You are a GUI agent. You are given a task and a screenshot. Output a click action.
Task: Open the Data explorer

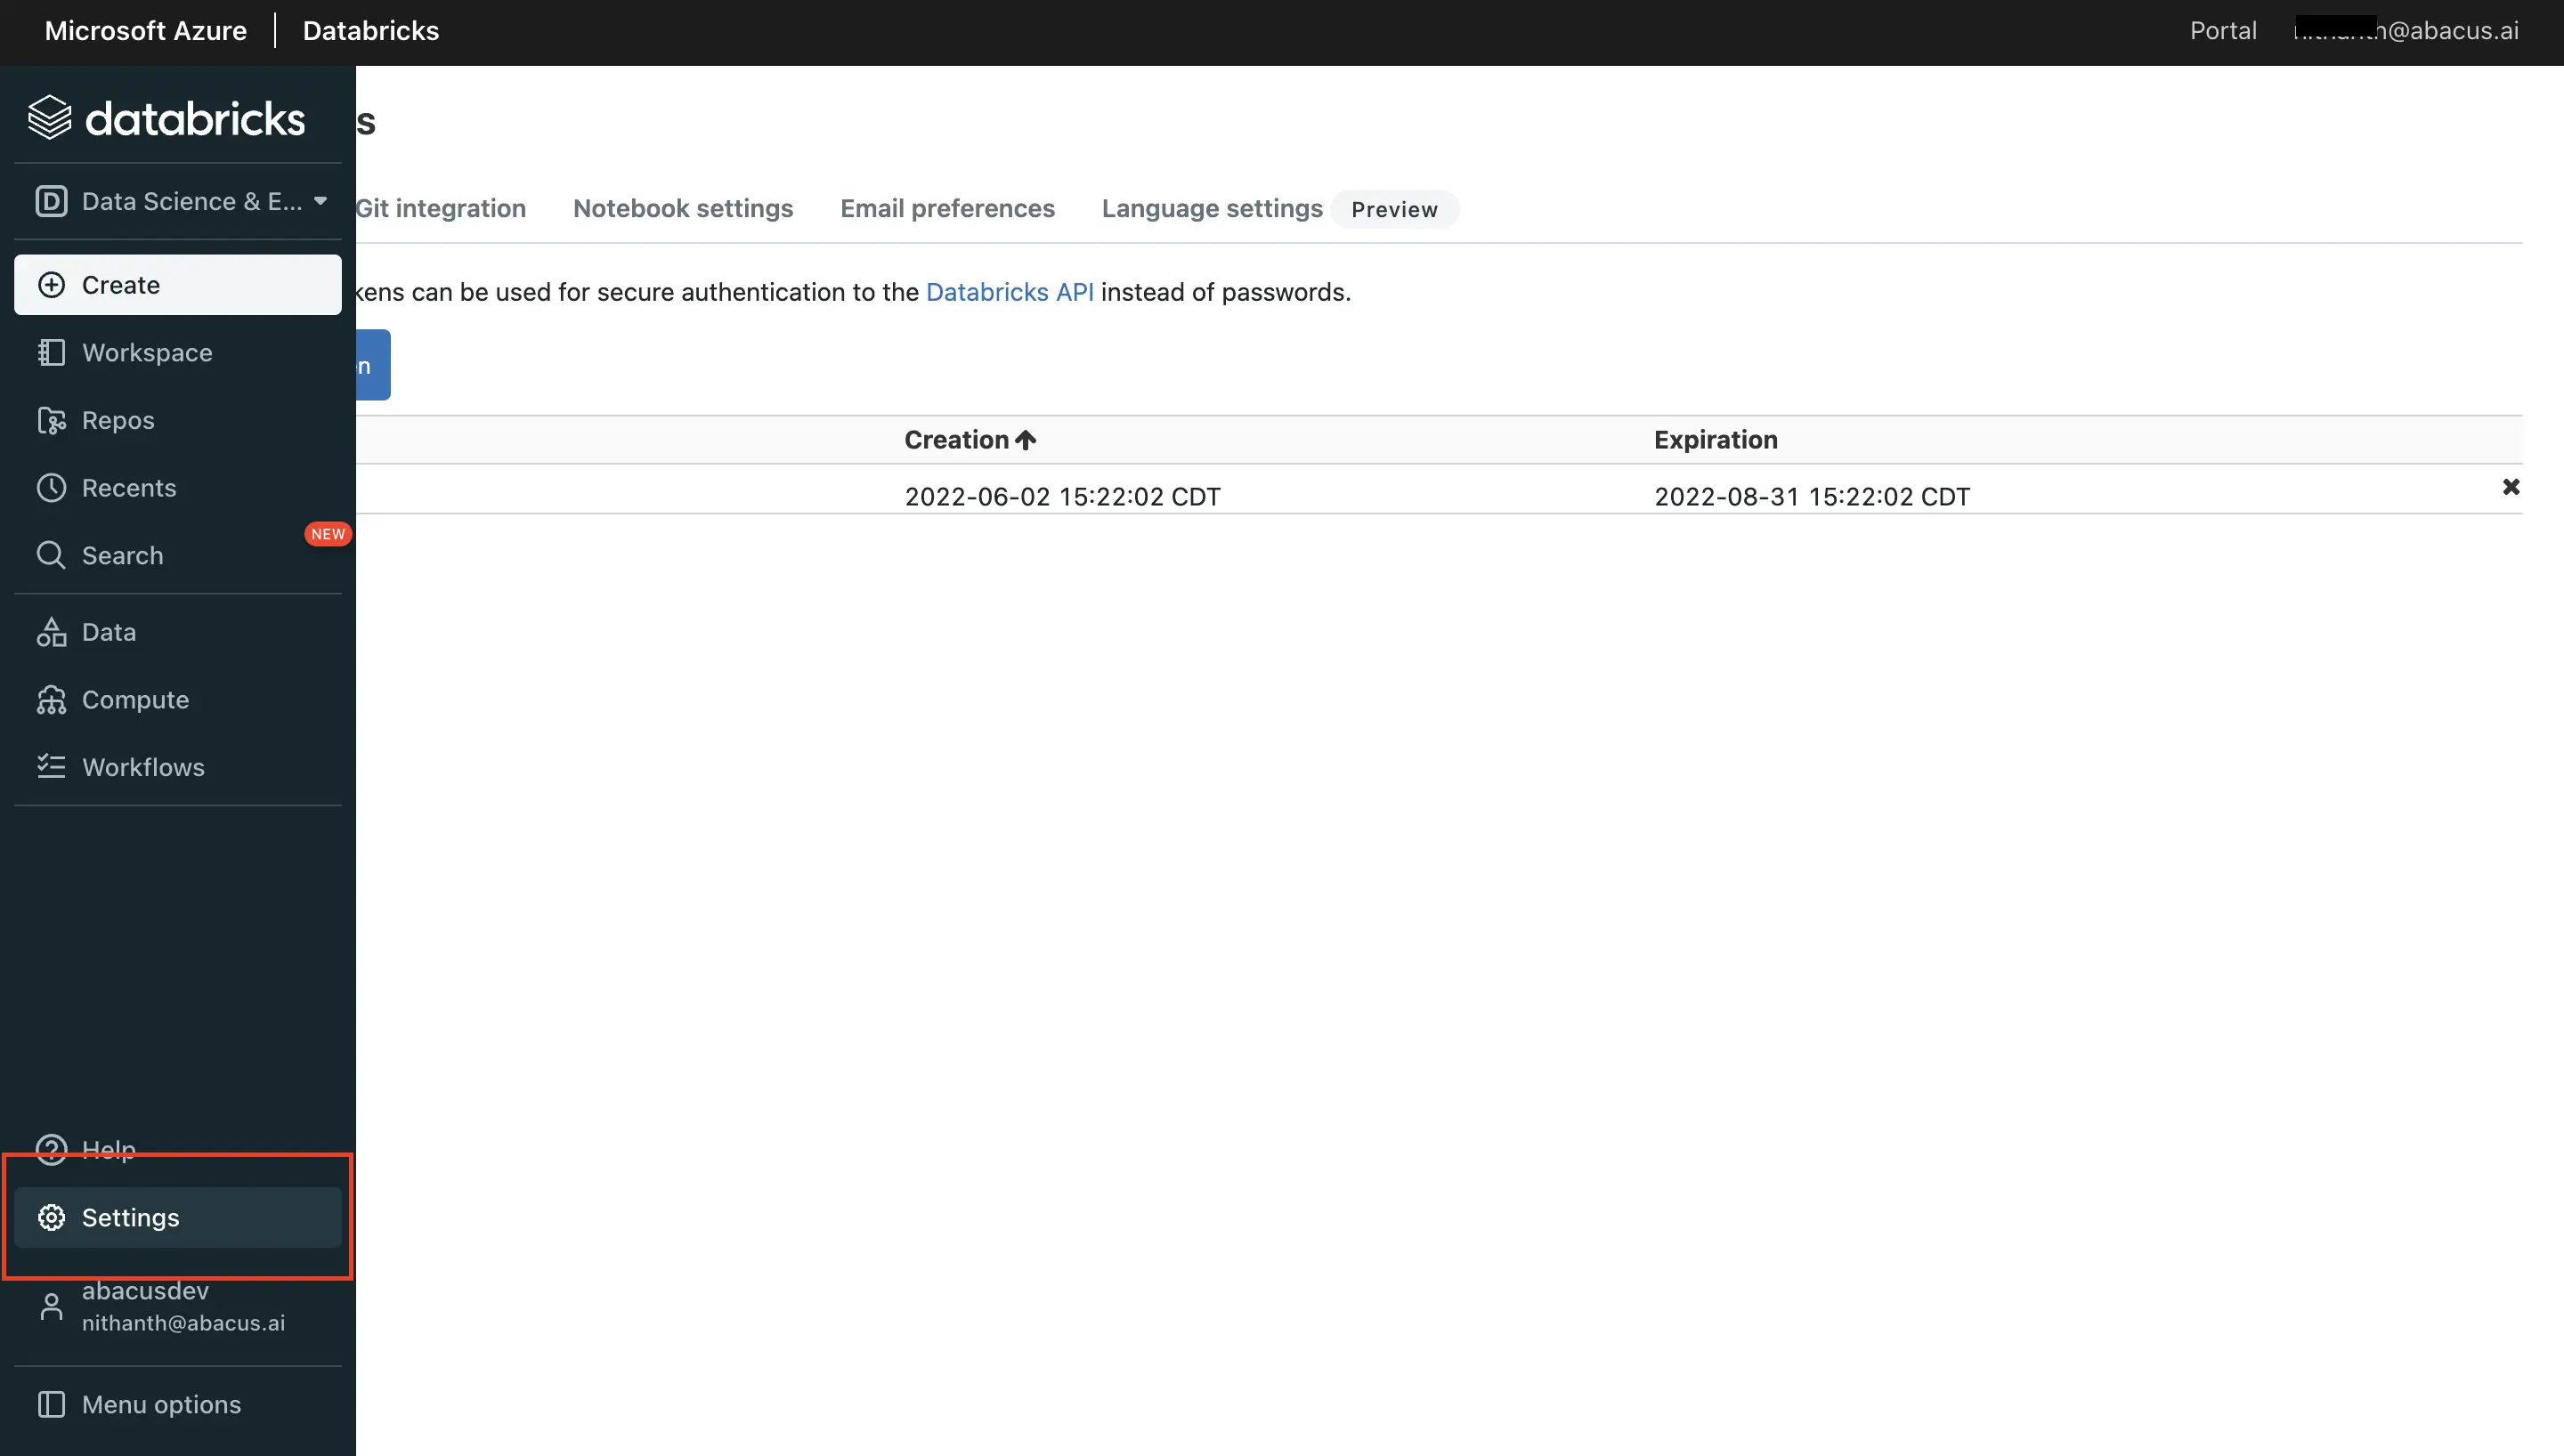[x=109, y=632]
